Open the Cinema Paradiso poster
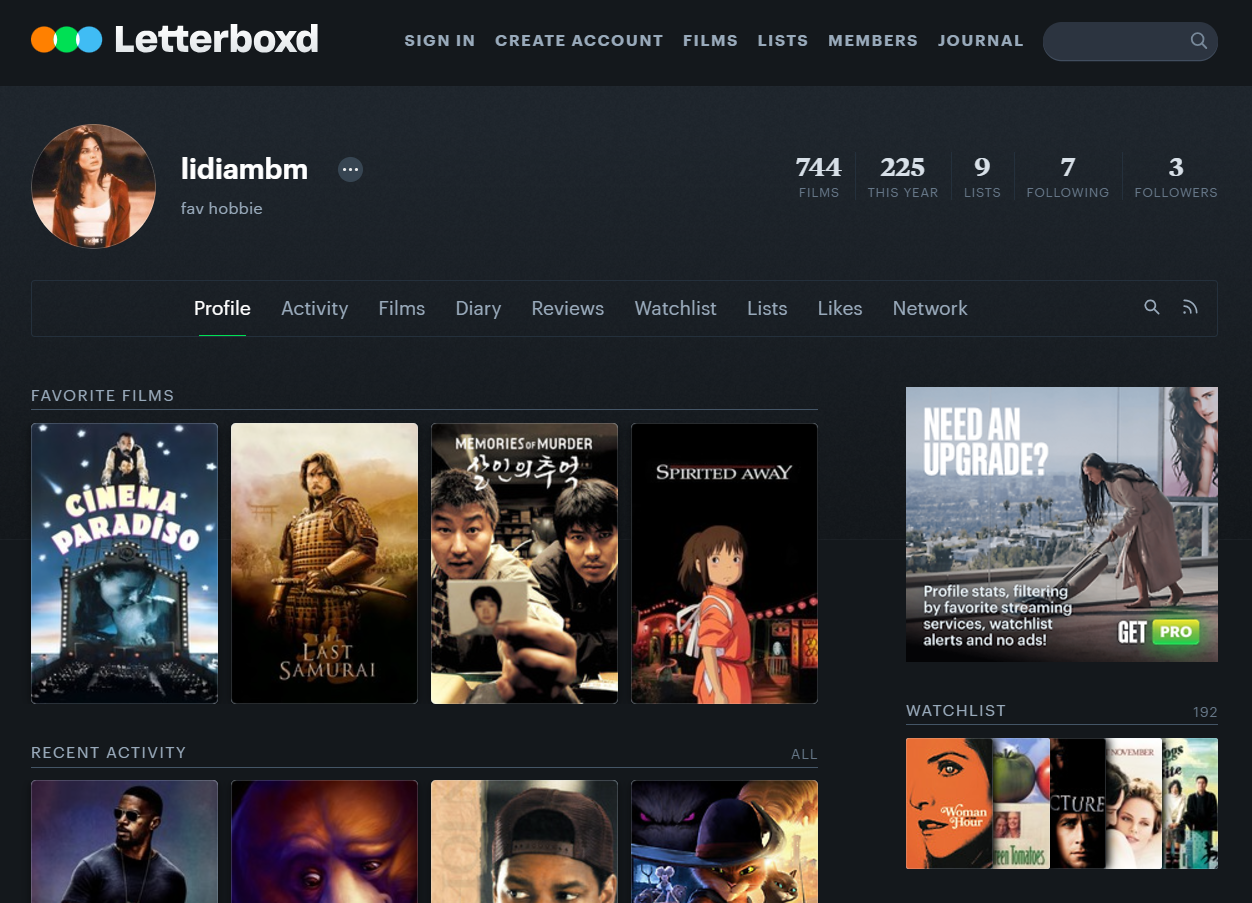Image resolution: width=1252 pixels, height=903 pixels. click(124, 563)
